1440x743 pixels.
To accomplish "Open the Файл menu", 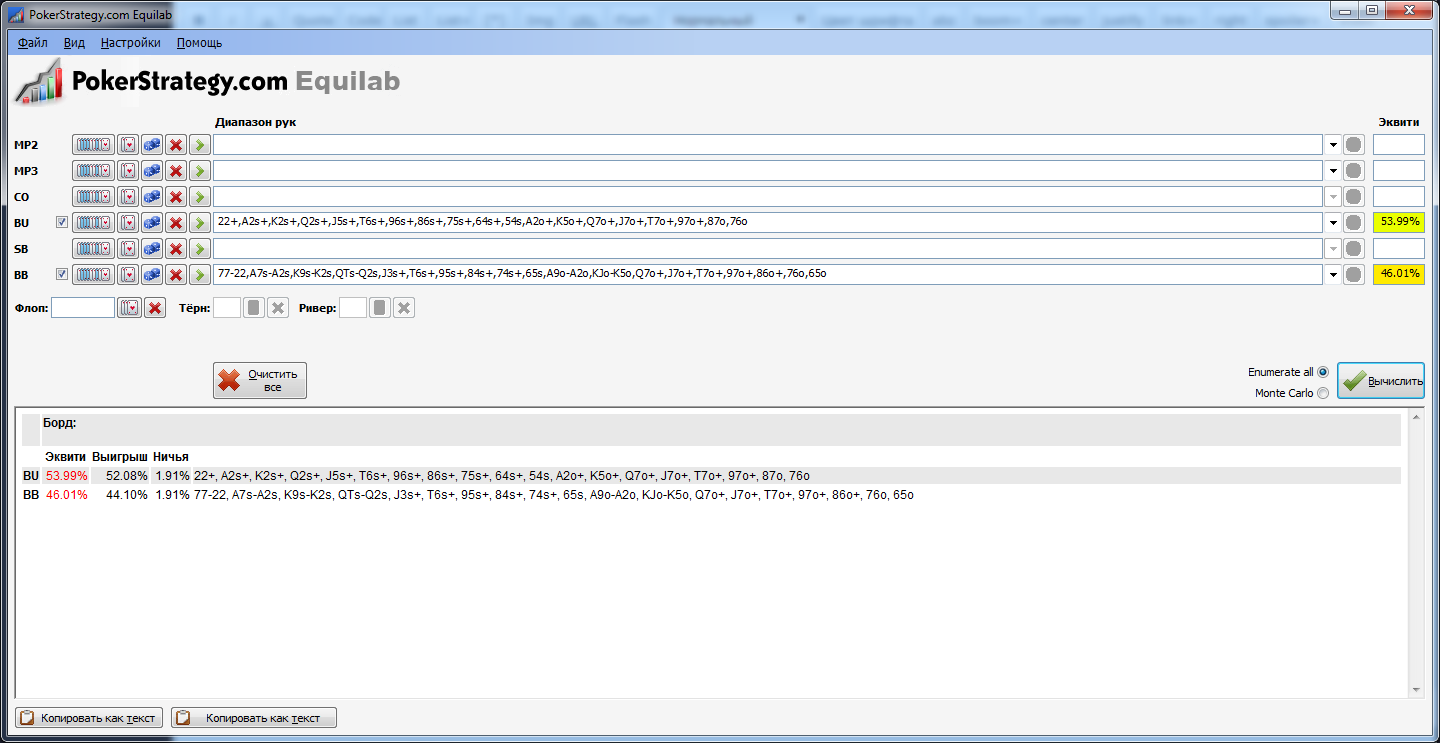I will 33,43.
